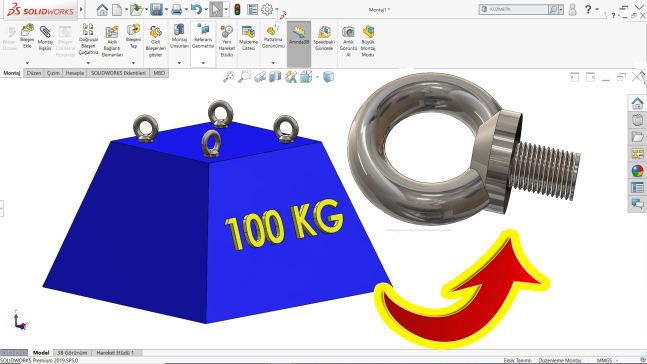Click Display Style cube icon
Viewport: 647px width, 364px height.
tap(328, 77)
